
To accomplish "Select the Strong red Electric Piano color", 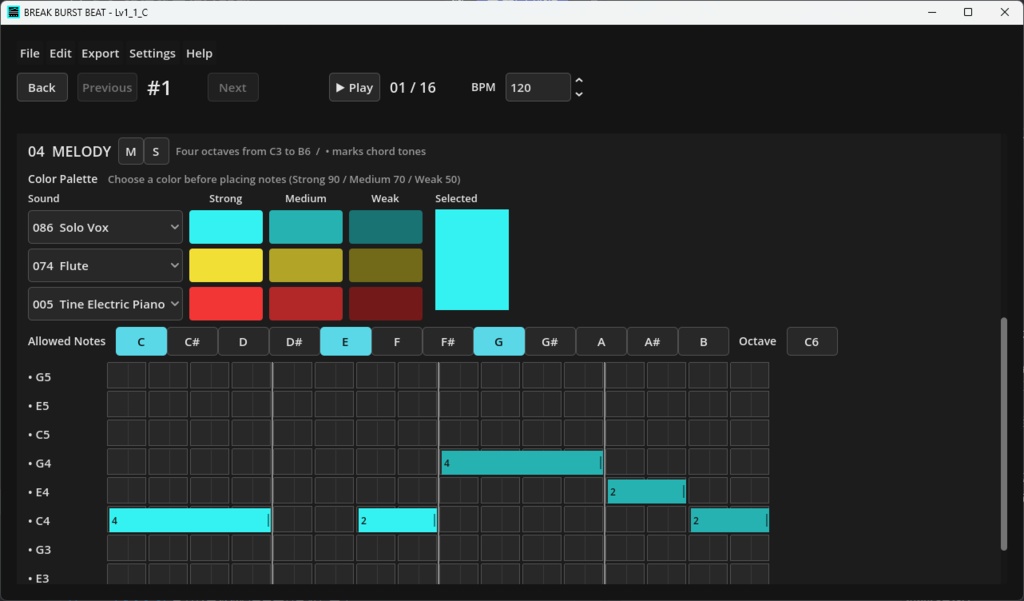I will point(226,304).
